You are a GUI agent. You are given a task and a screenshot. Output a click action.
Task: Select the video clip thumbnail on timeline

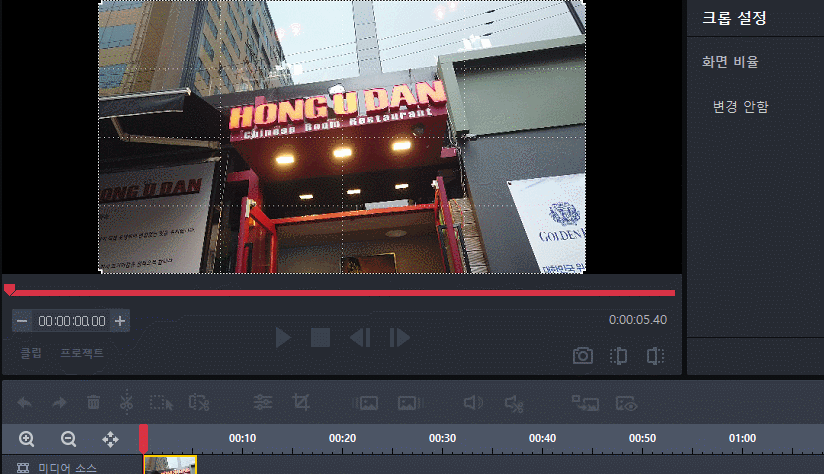170,465
